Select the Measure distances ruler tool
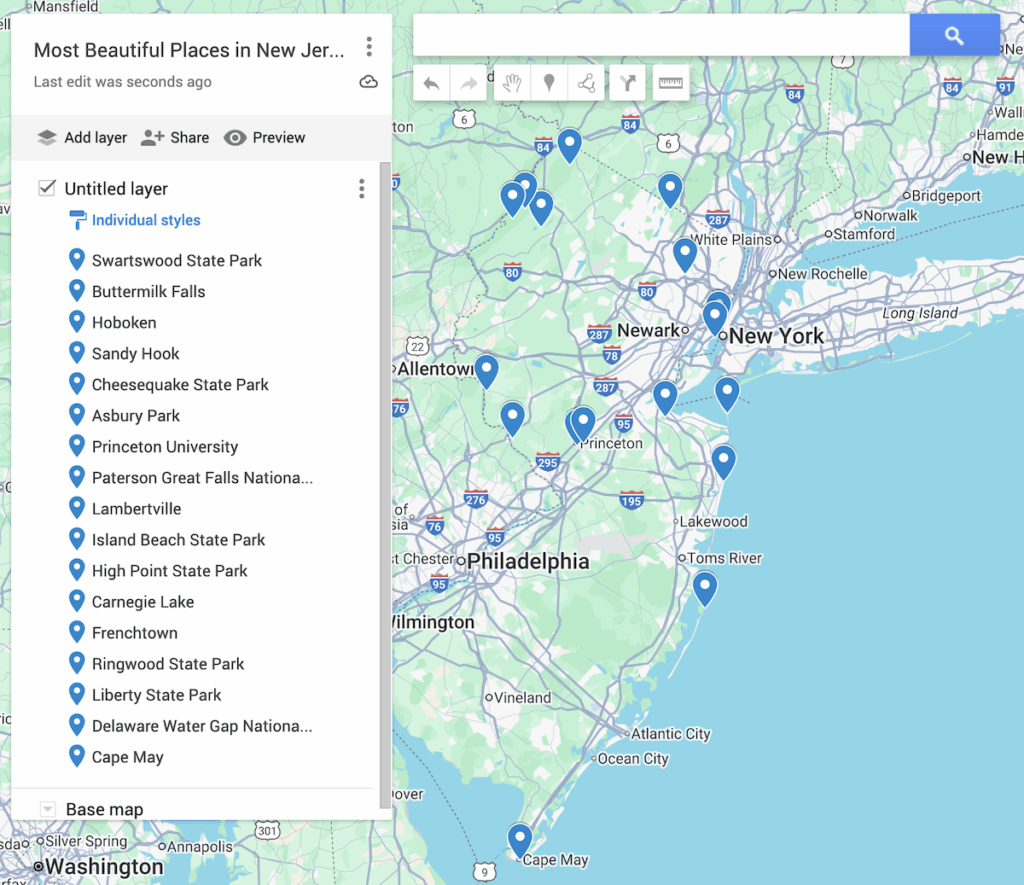 [671, 83]
